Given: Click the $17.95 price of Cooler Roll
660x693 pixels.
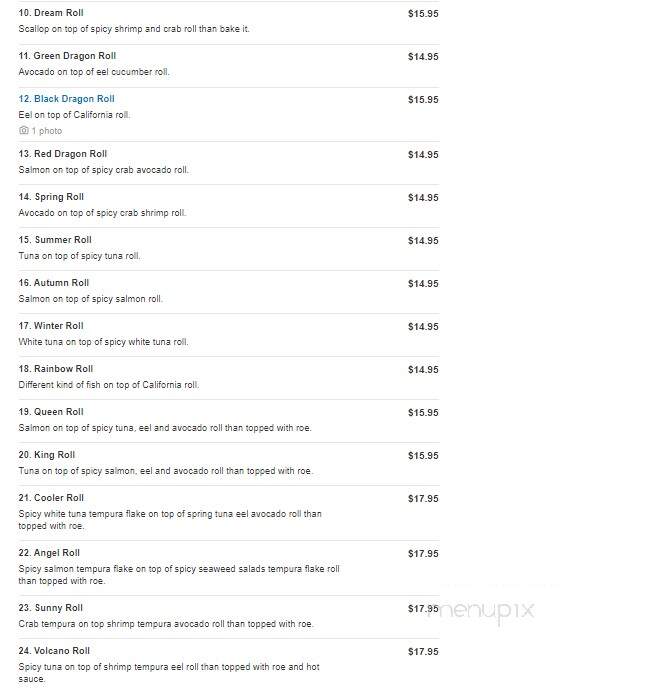Looking at the screenshot, I should (x=423, y=499).
